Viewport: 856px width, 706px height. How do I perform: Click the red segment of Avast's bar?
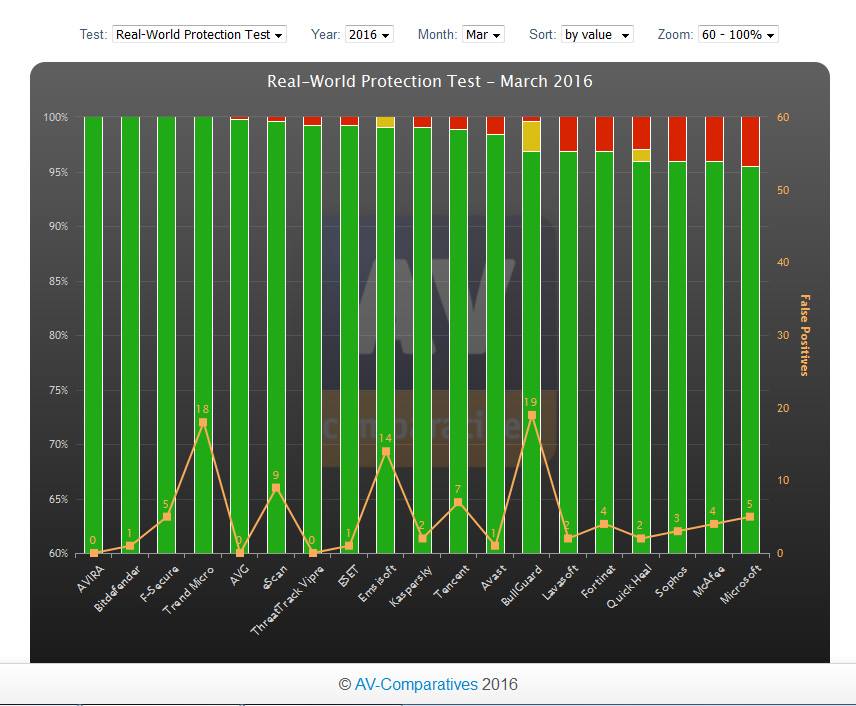point(495,126)
